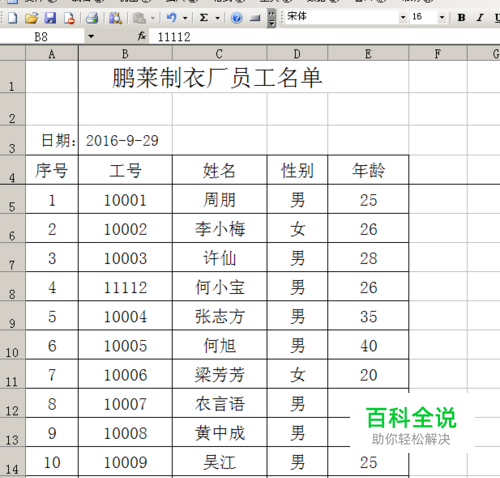Expand the AutoSum functions arrow
The height and width of the screenshot is (478, 500).
point(217,18)
